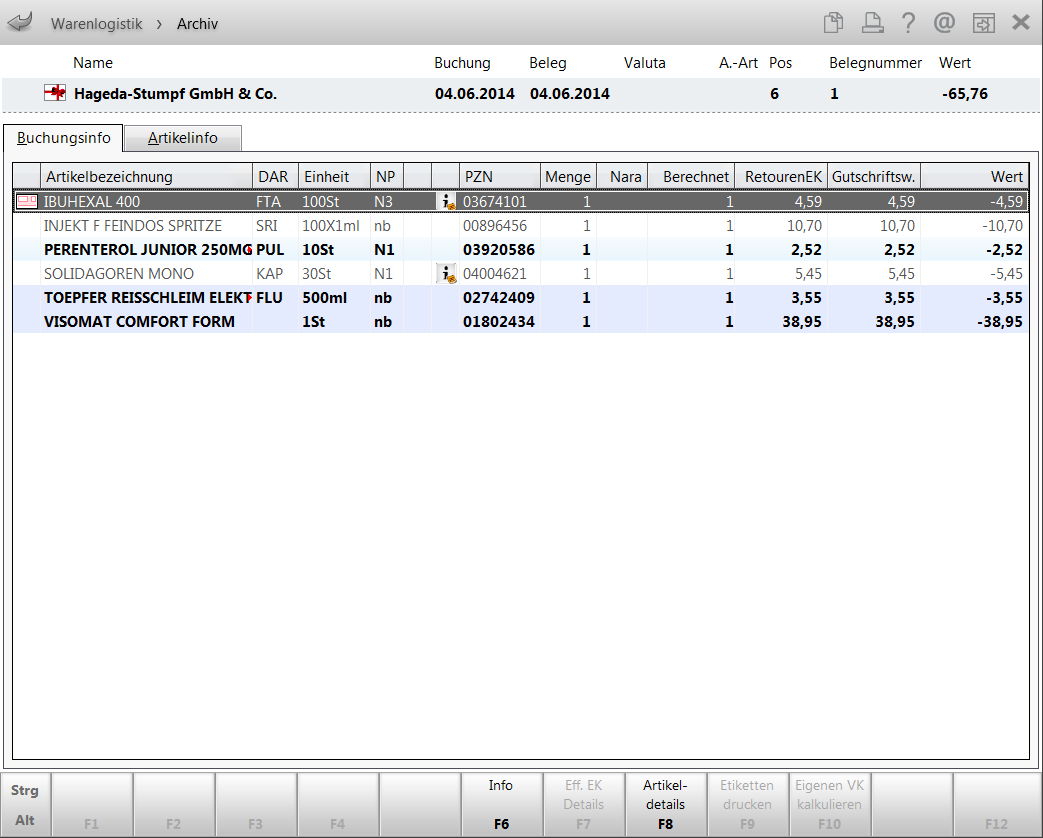
Task: Sort by Artikelbezeichnung column header
Action: [x=146, y=176]
